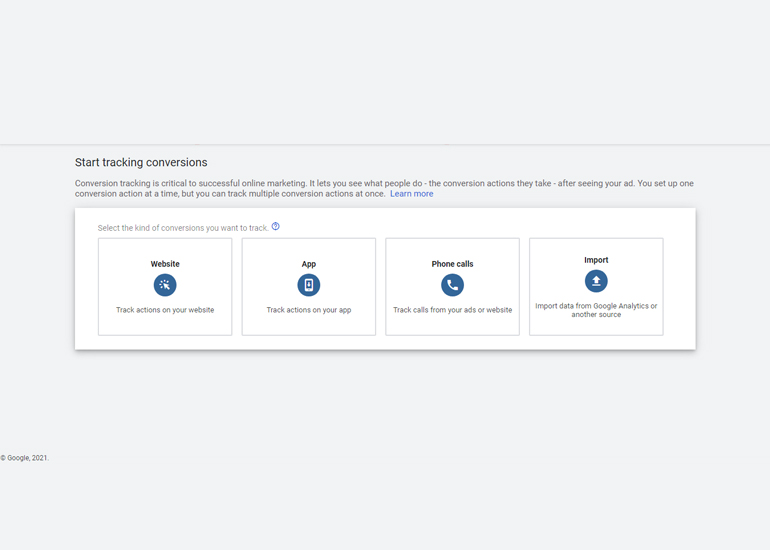Click the "Phone calls" card title
This screenshot has height=550, width=770.
pyautogui.click(x=452, y=264)
